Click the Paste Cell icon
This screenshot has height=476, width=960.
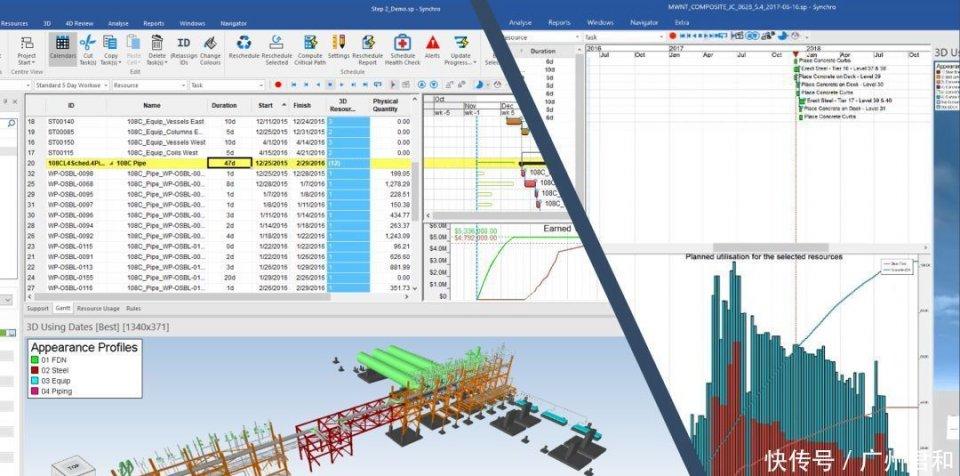coord(133,43)
